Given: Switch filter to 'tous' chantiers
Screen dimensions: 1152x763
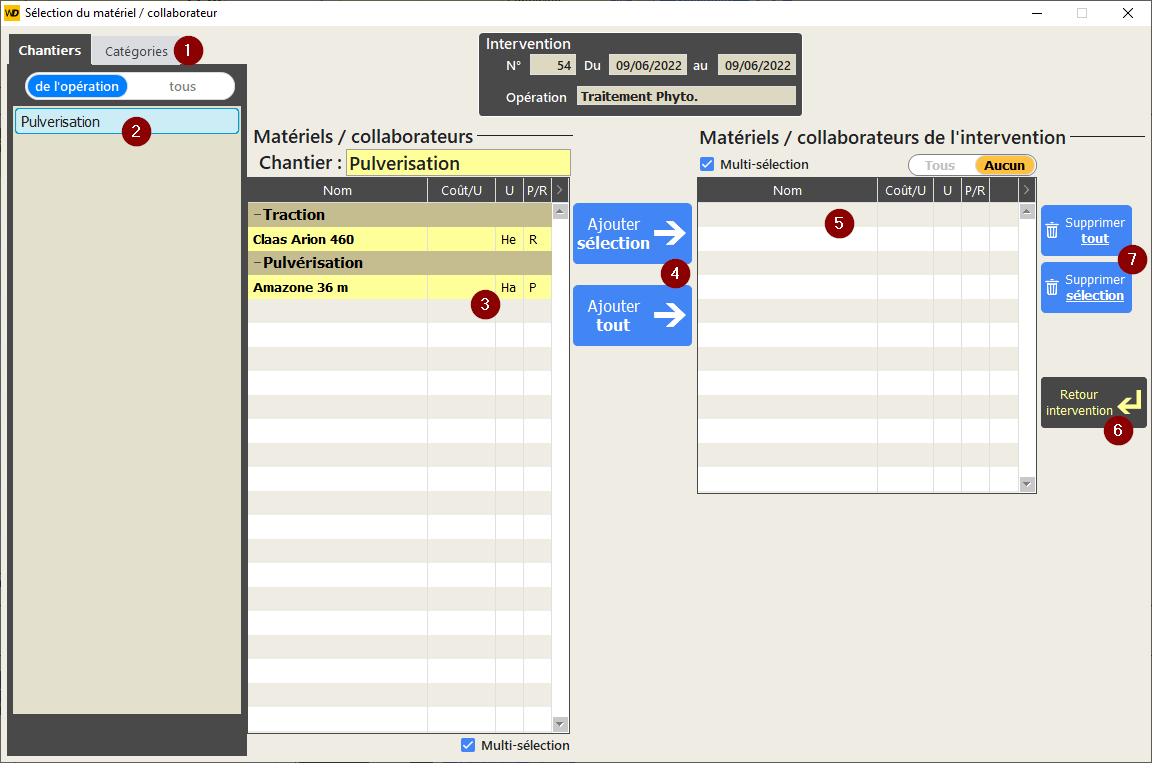Looking at the screenshot, I should (182, 87).
